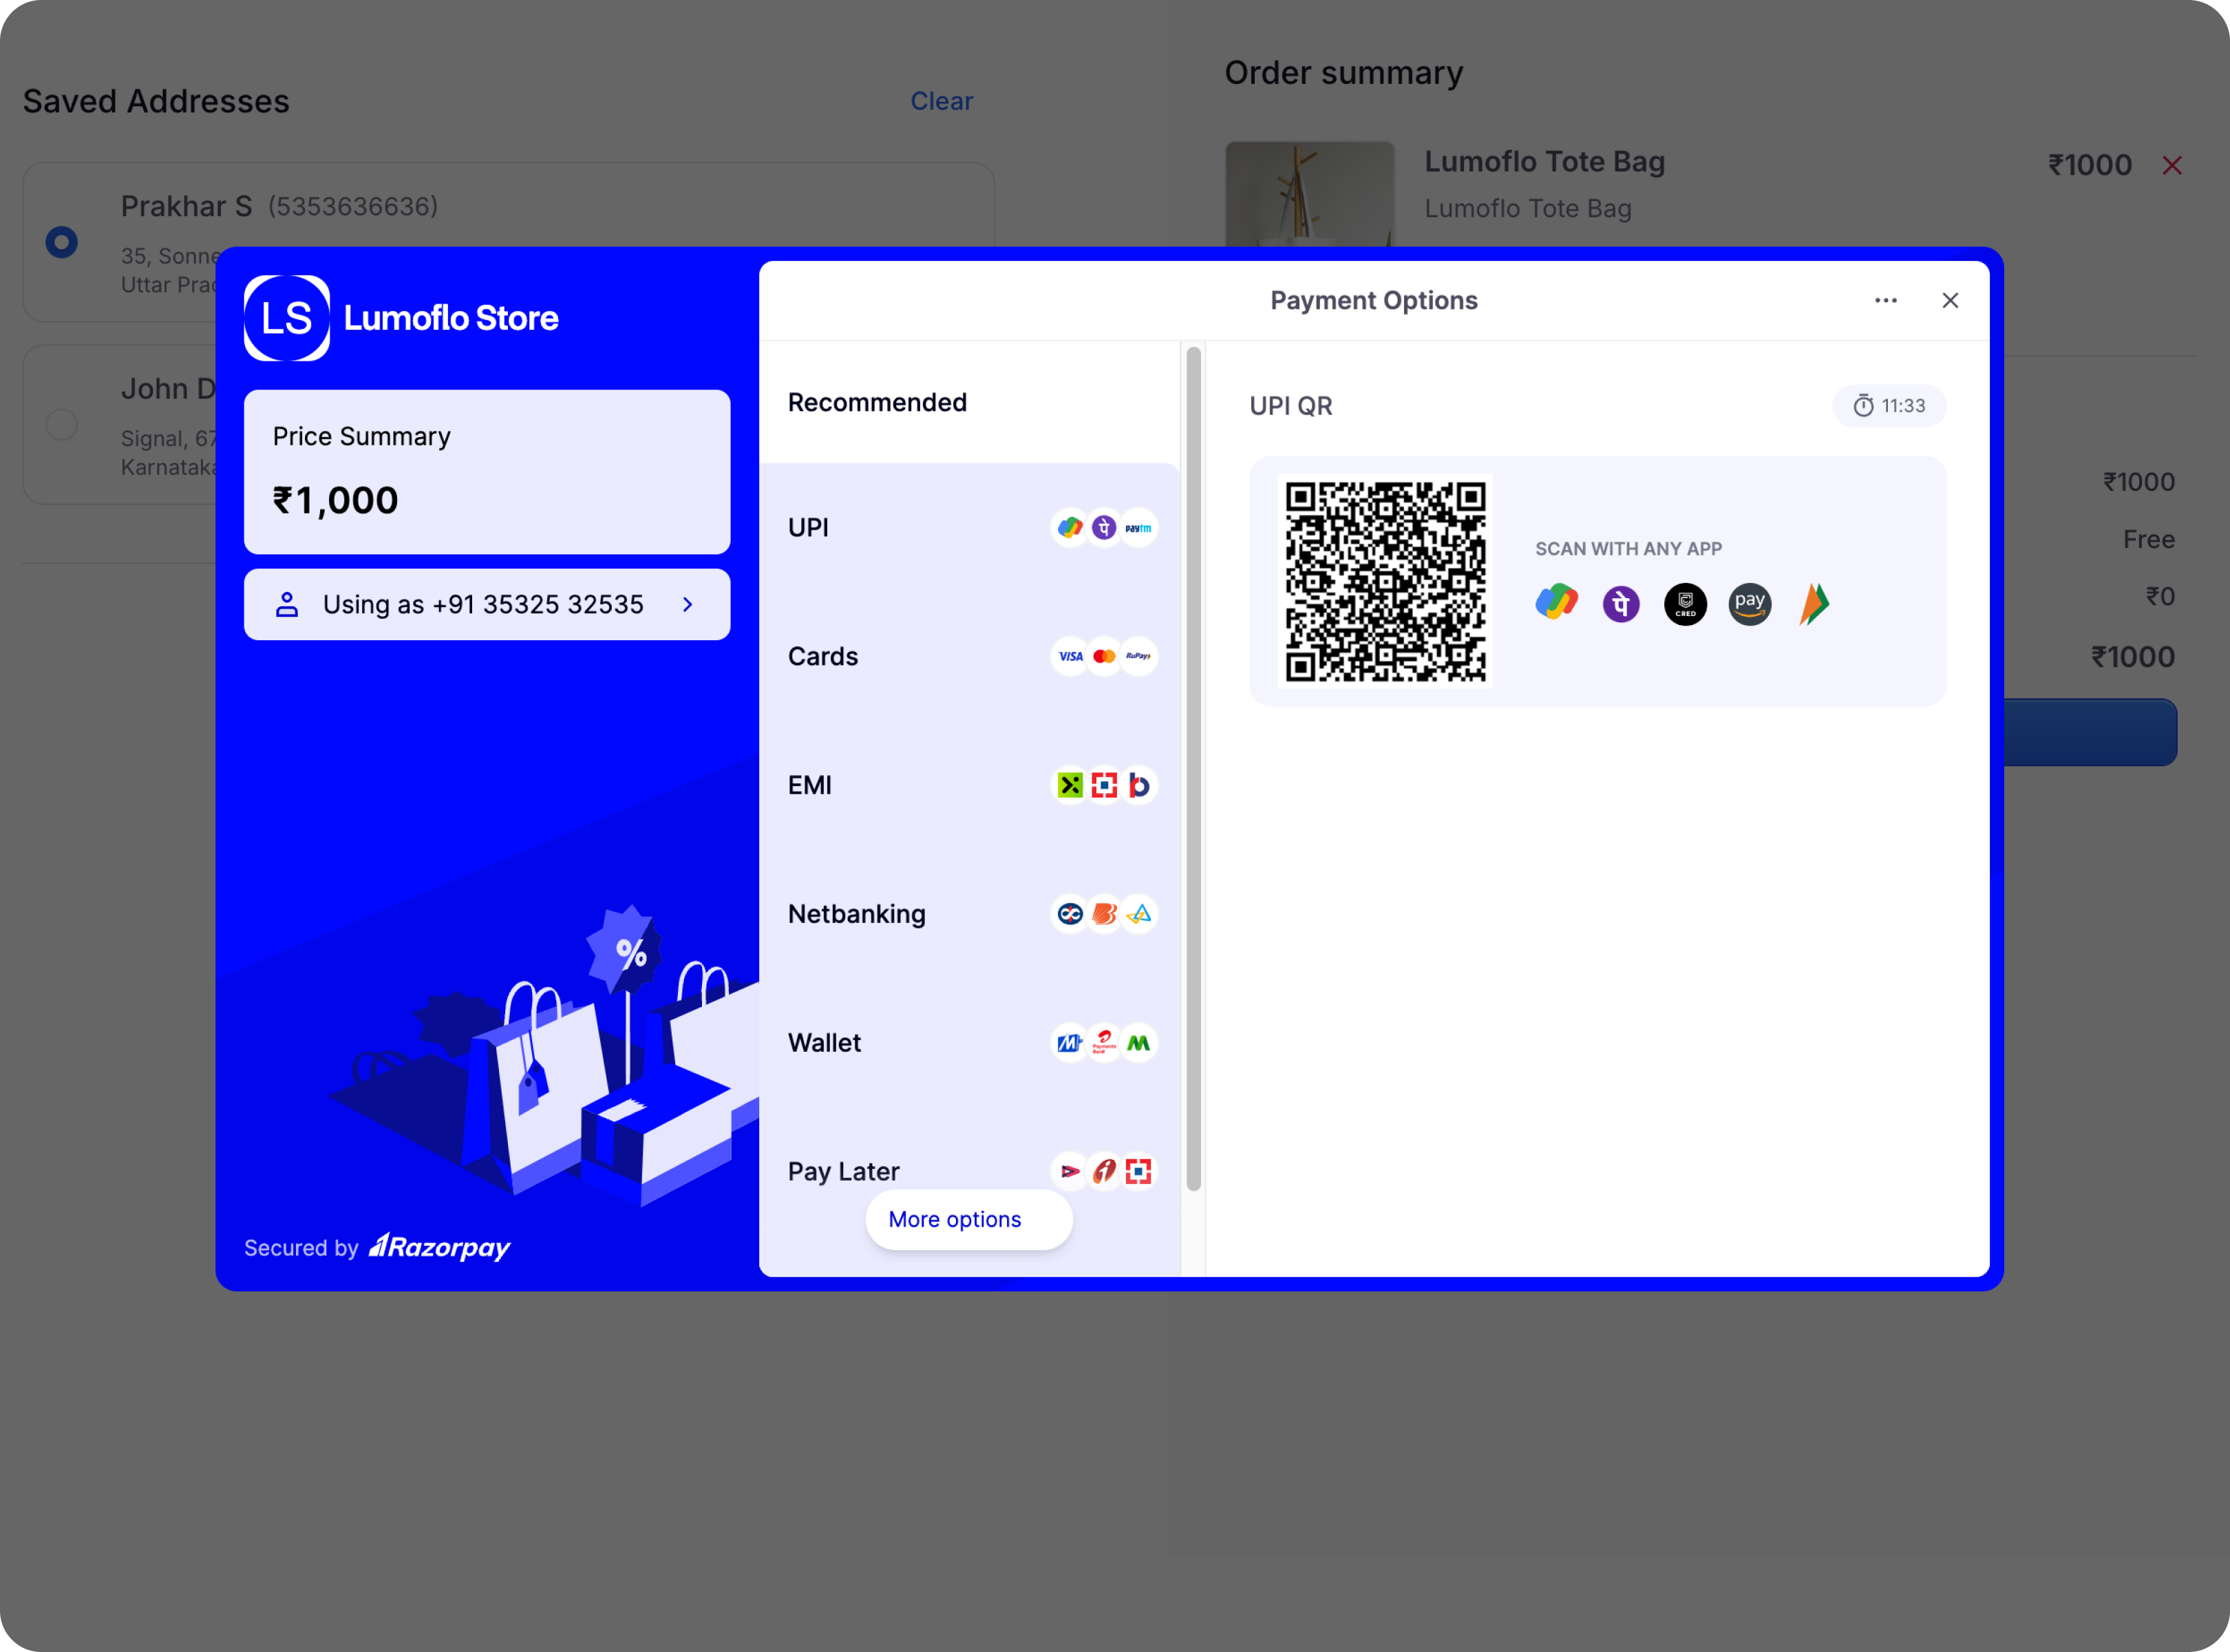2230x1652 pixels.
Task: Open the three-dot more menu in header
Action: point(1885,301)
